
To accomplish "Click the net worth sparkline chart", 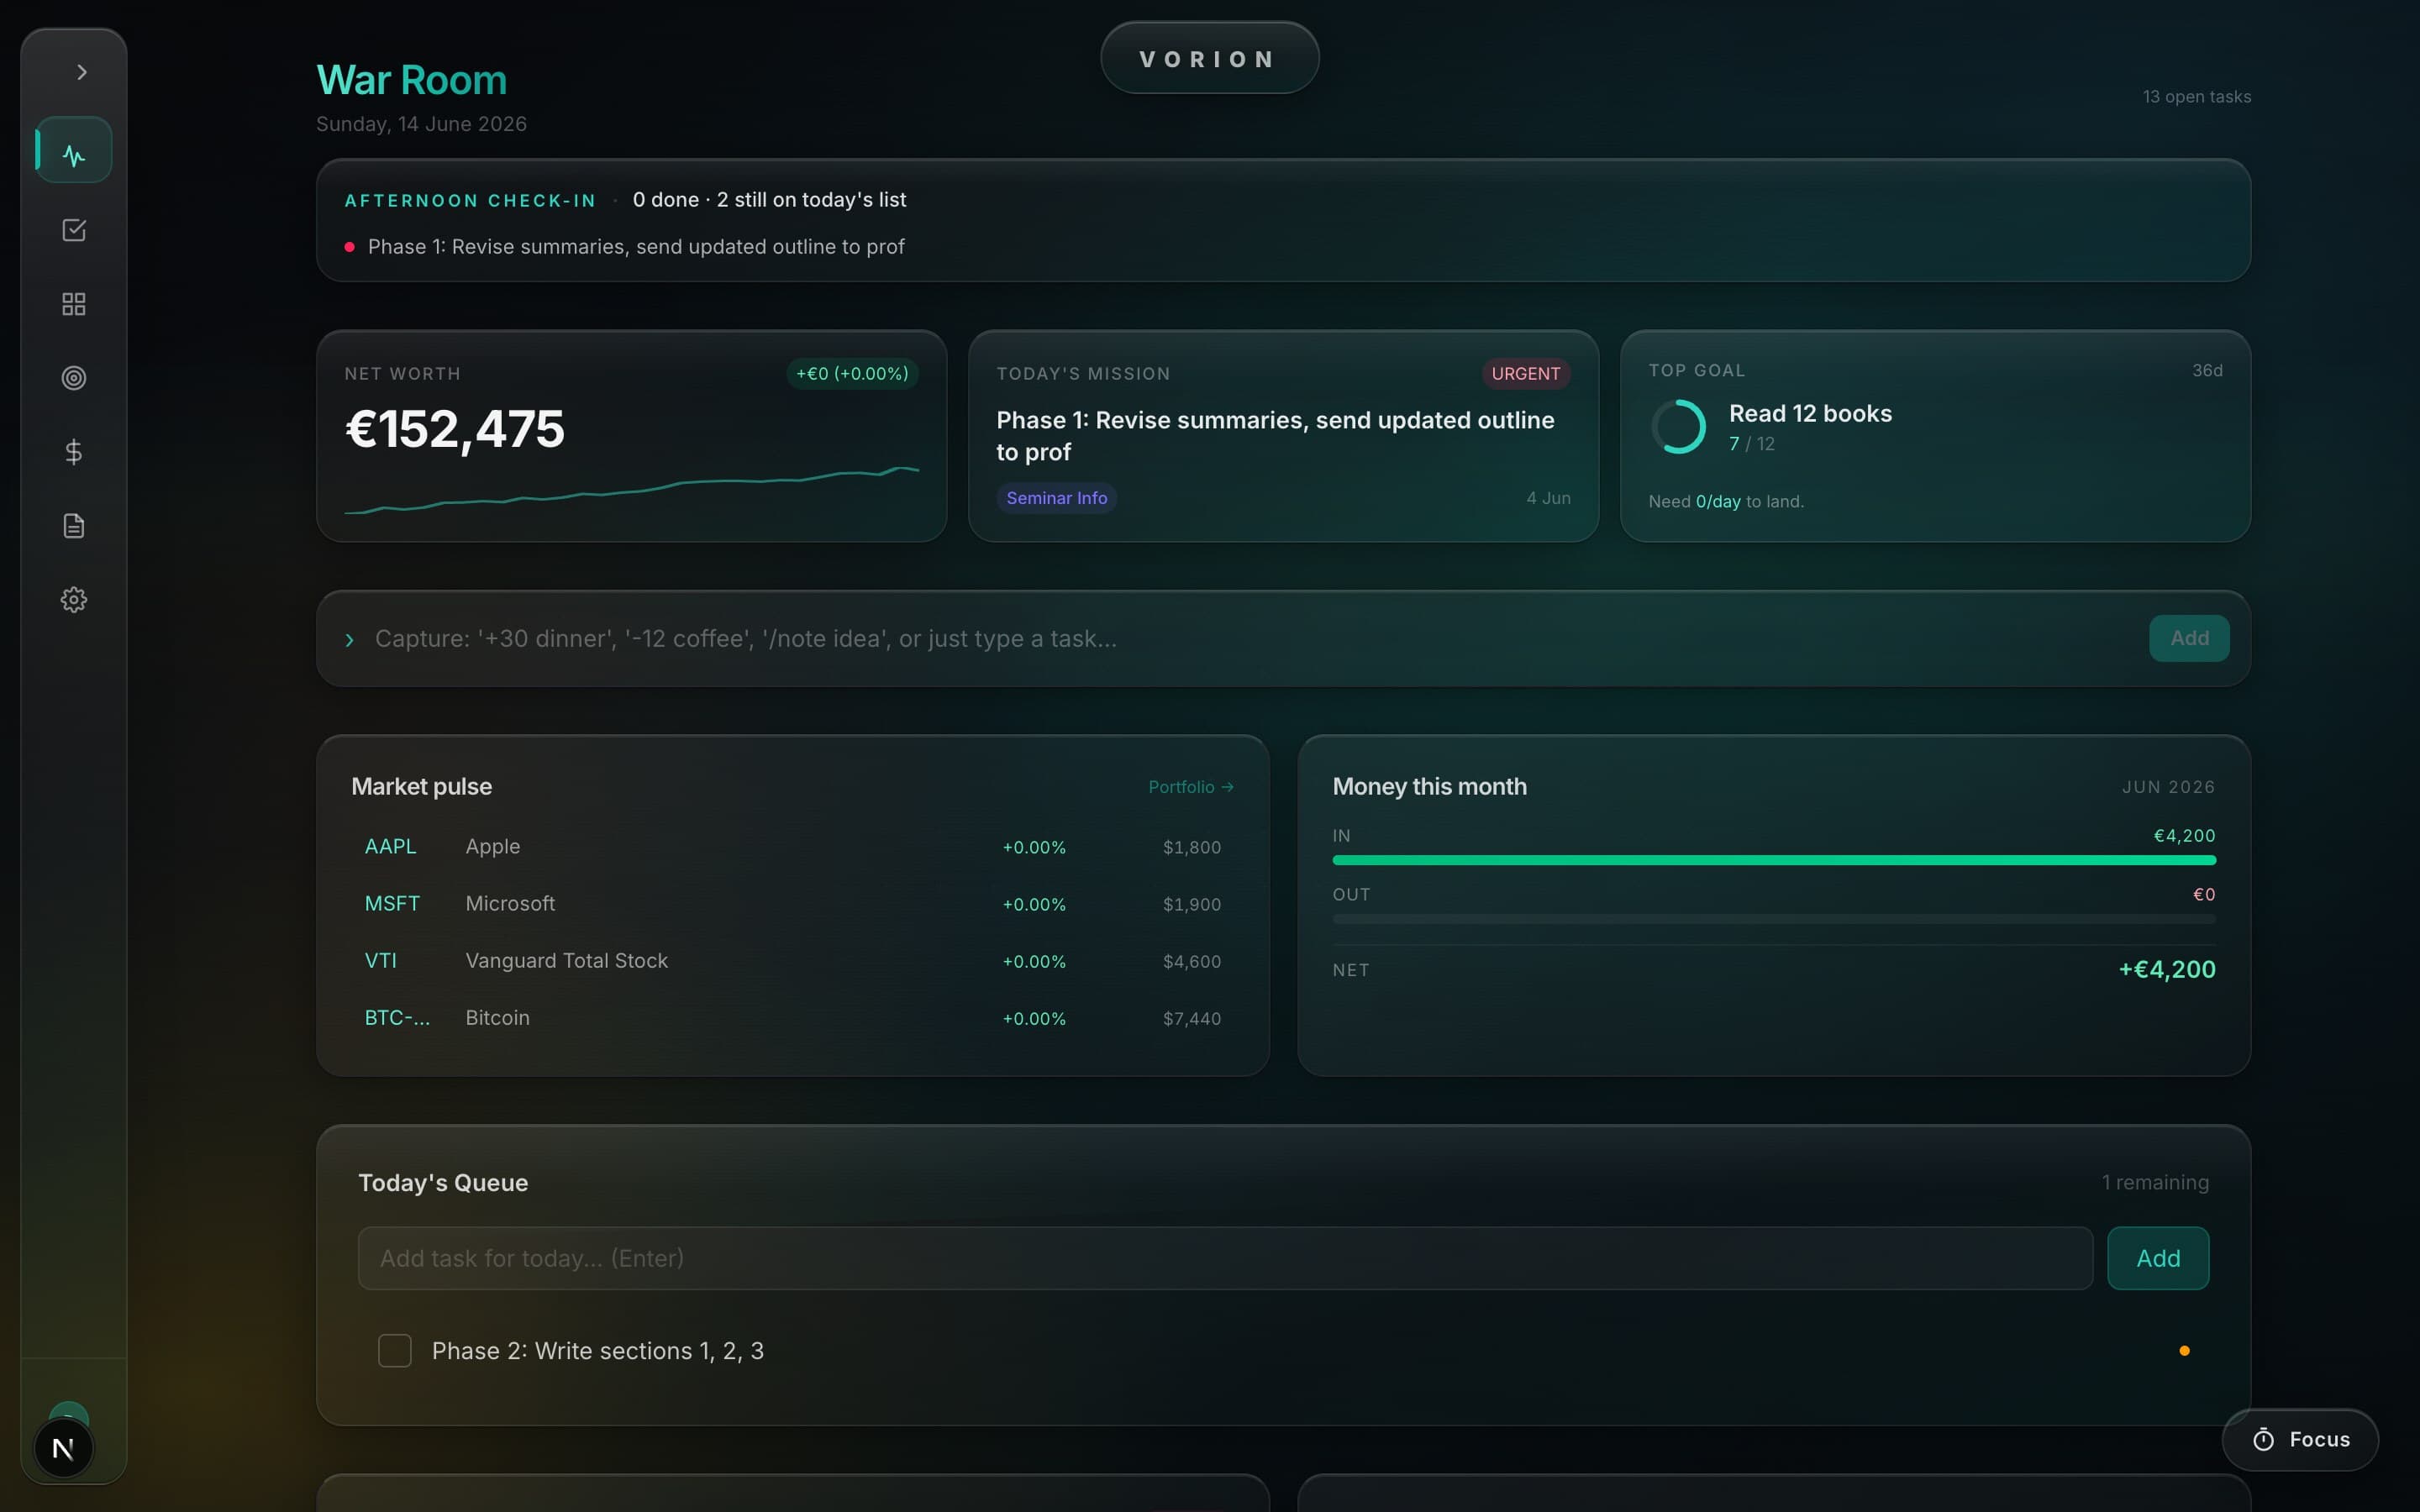I will 631,490.
